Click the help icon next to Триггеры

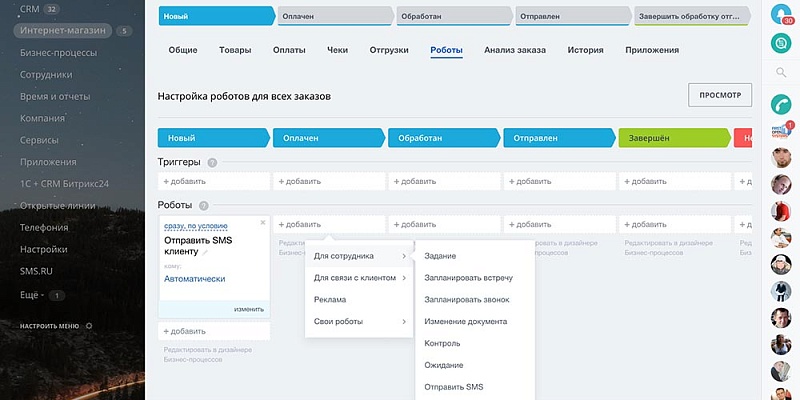coord(212,162)
